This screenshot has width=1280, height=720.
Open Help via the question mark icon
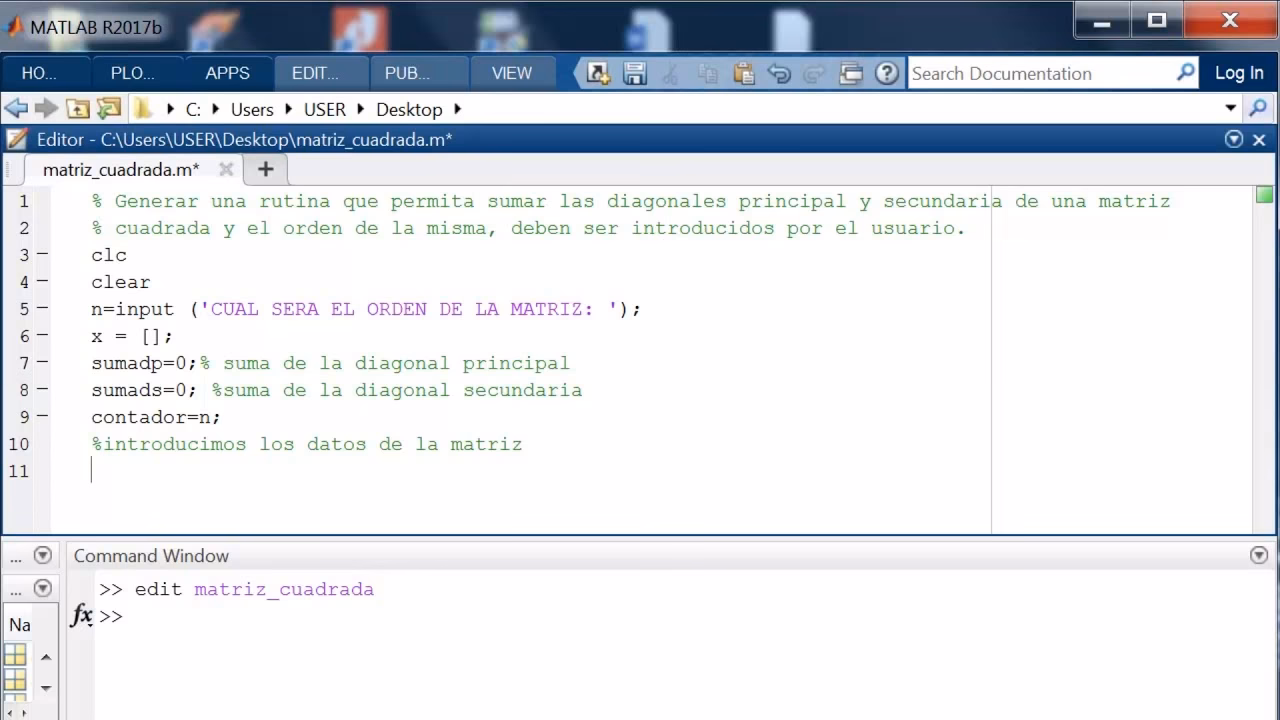[887, 73]
